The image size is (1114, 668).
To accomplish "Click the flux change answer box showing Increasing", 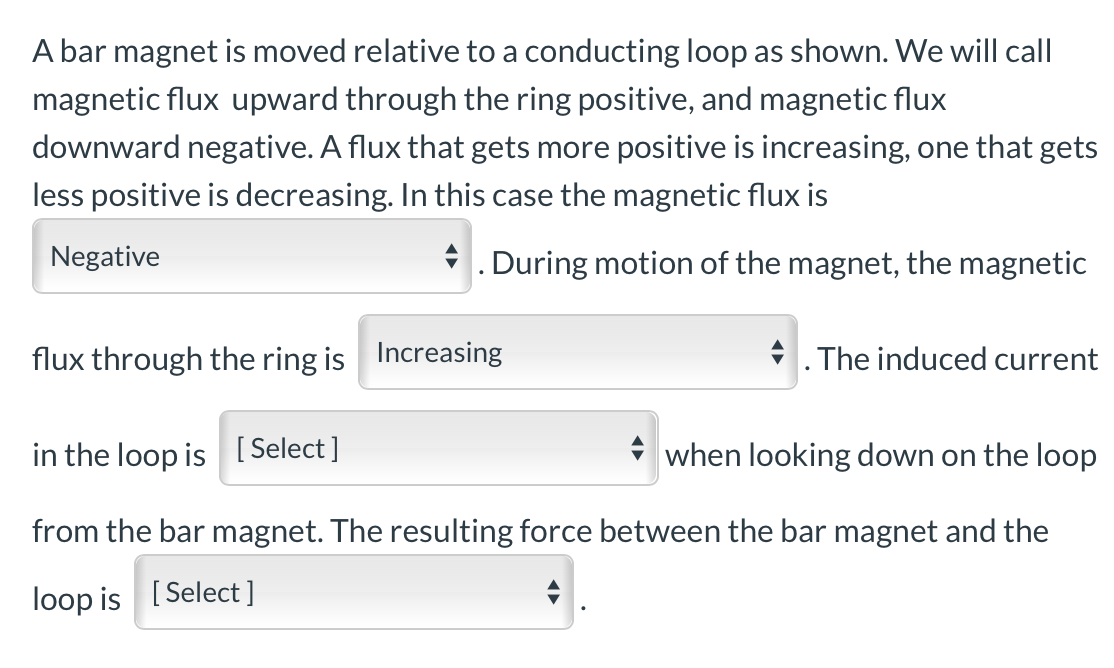I will (x=575, y=352).
